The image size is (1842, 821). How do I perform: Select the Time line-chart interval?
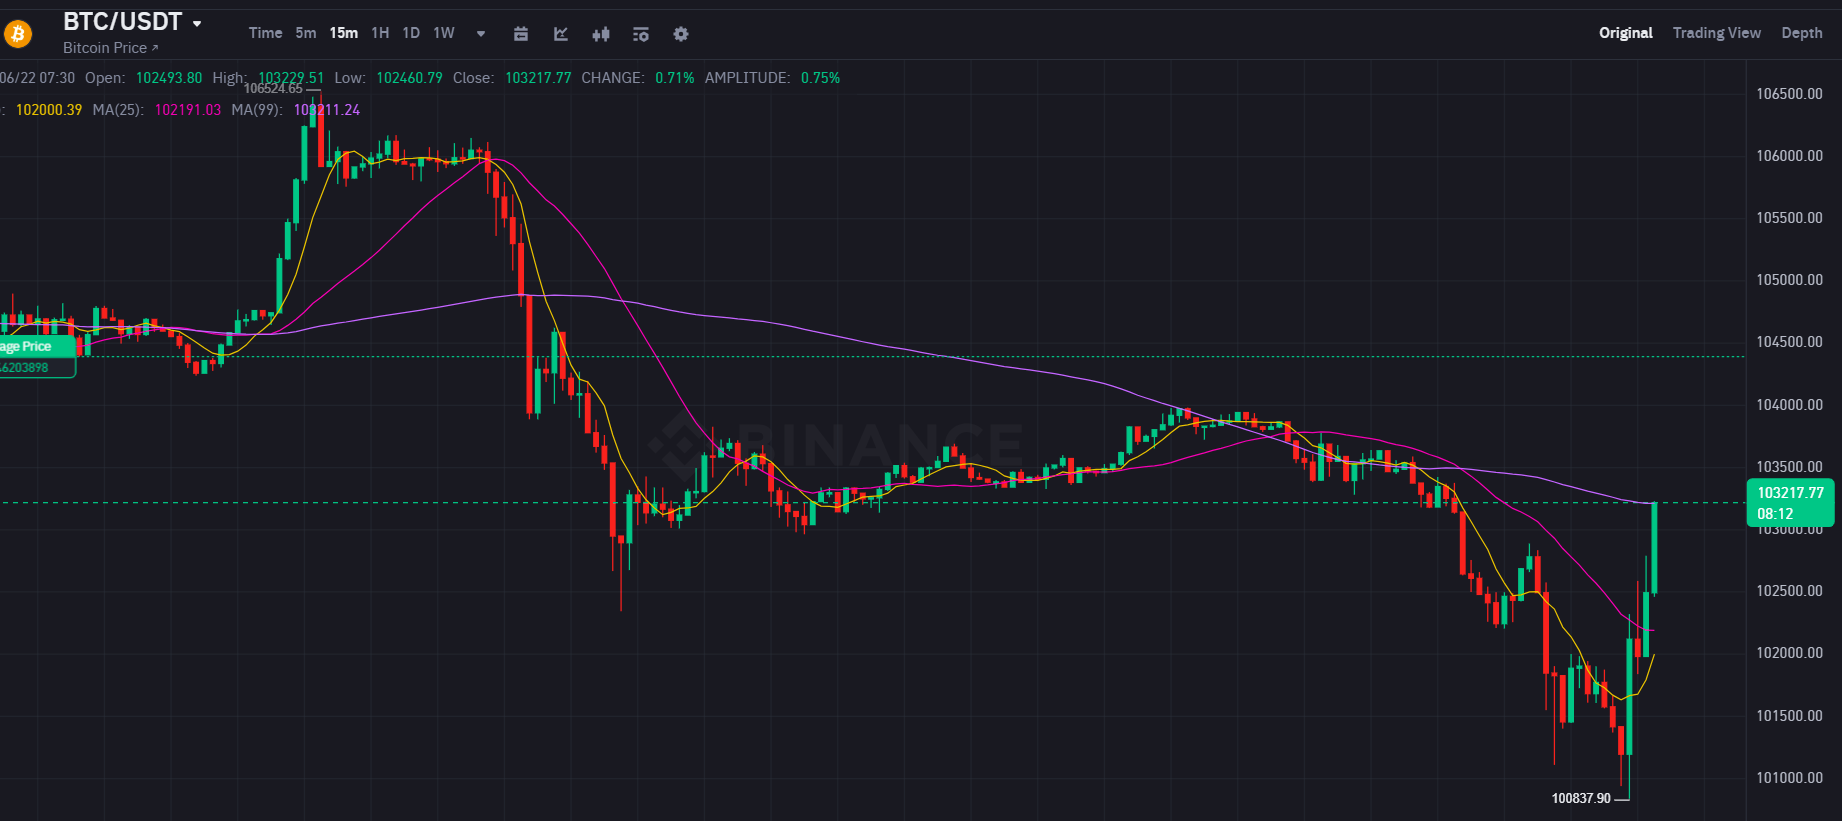click(x=265, y=33)
